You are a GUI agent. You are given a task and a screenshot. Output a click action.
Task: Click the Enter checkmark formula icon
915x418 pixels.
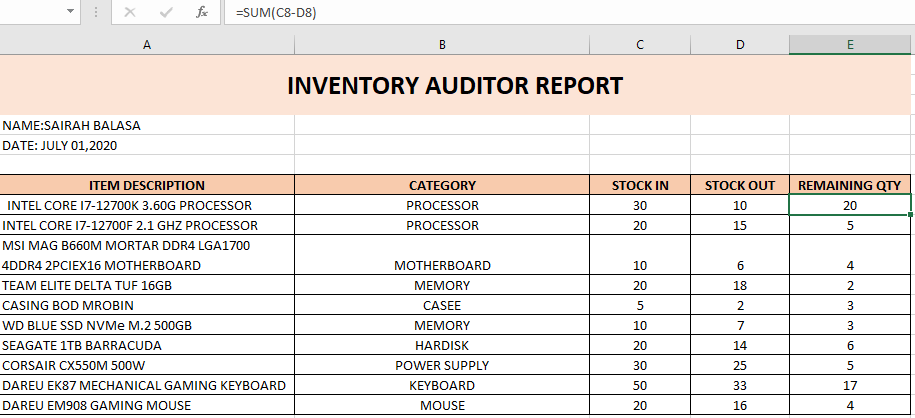point(166,12)
